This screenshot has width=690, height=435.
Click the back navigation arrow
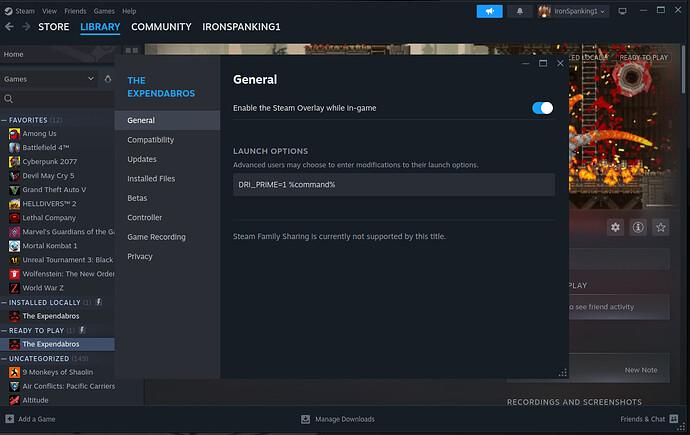pyautogui.click(x=9, y=27)
